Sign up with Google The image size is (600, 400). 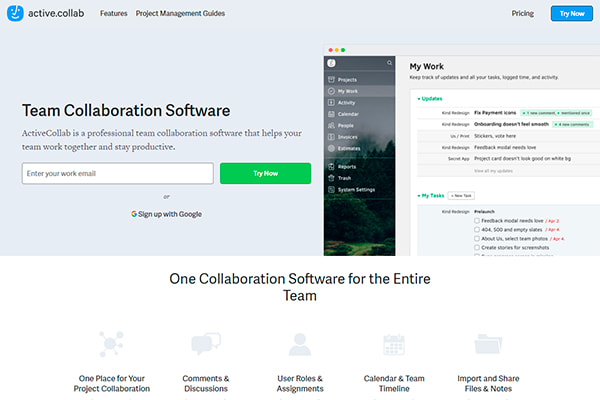click(x=166, y=214)
